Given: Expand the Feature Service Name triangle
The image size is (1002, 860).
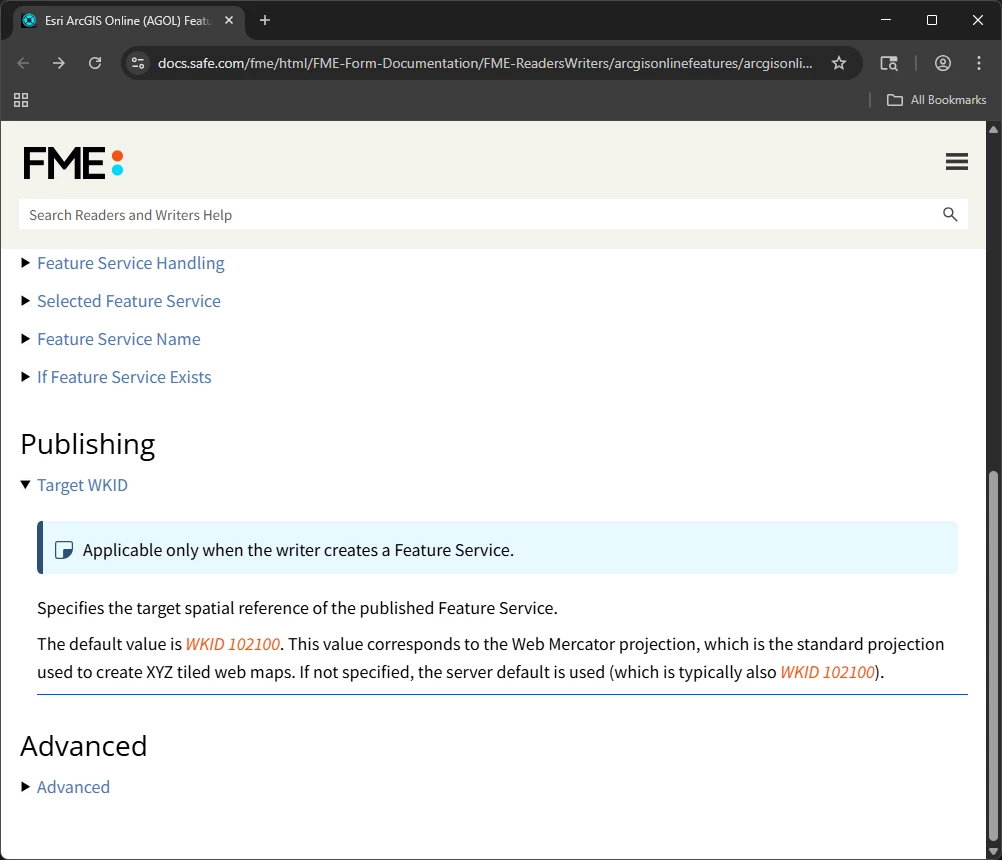Looking at the screenshot, I should click(x=26, y=339).
